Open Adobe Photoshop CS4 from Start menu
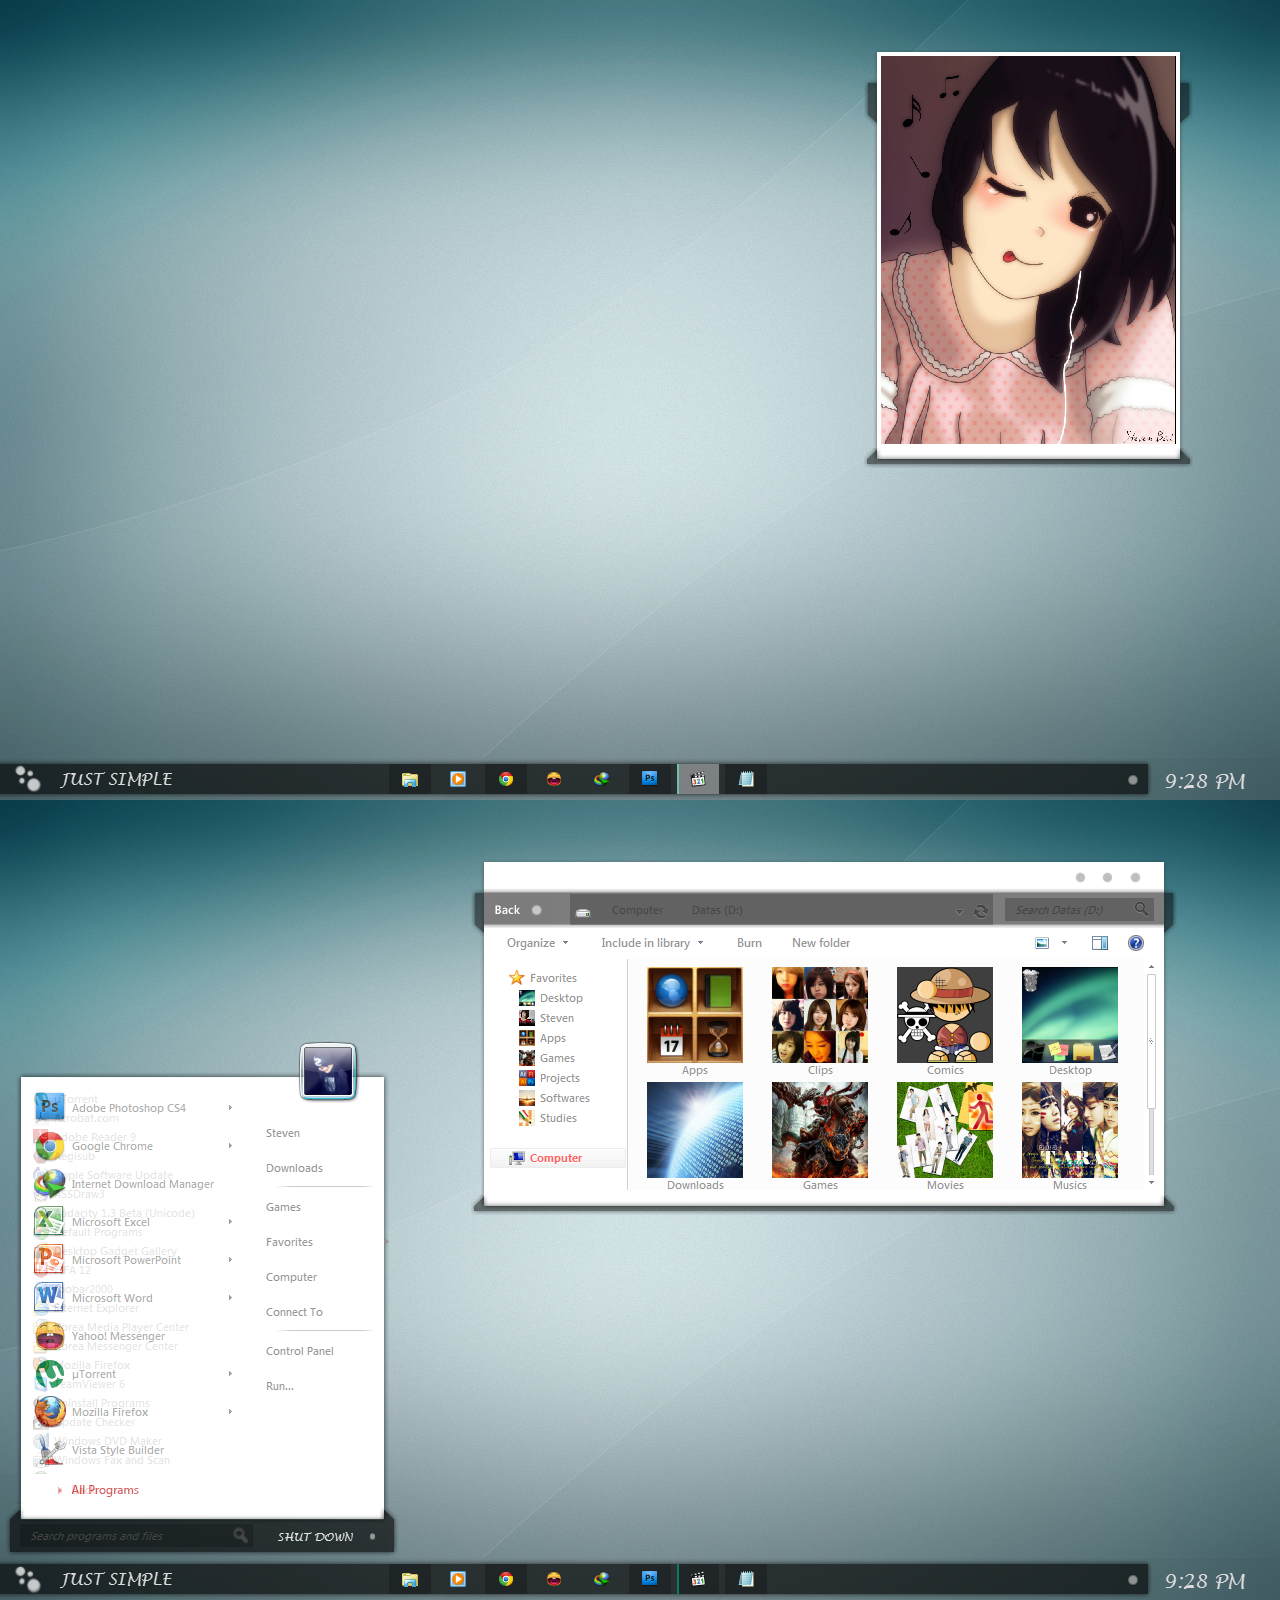The height and width of the screenshot is (1600, 1280). point(128,1108)
